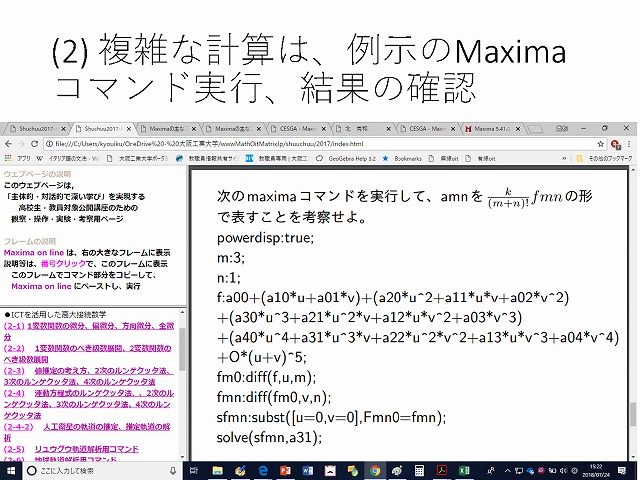
Task: Click the sfmn:subst command line
Action: 331,417
